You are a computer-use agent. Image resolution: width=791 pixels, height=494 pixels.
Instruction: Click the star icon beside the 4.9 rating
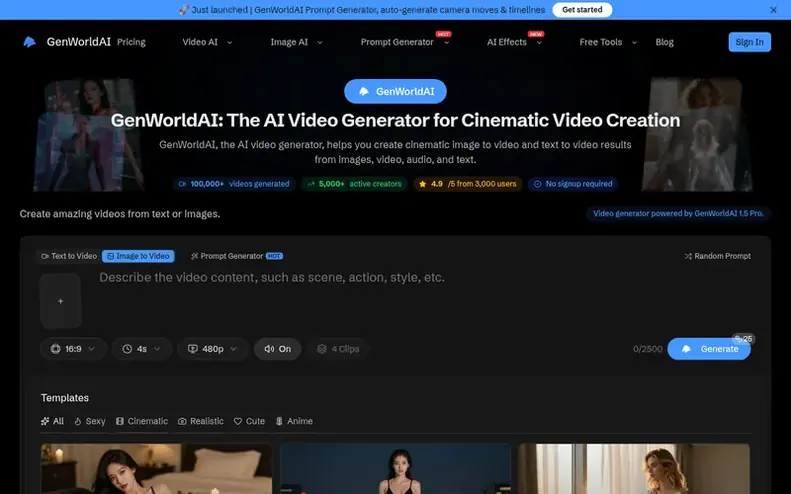click(x=423, y=184)
